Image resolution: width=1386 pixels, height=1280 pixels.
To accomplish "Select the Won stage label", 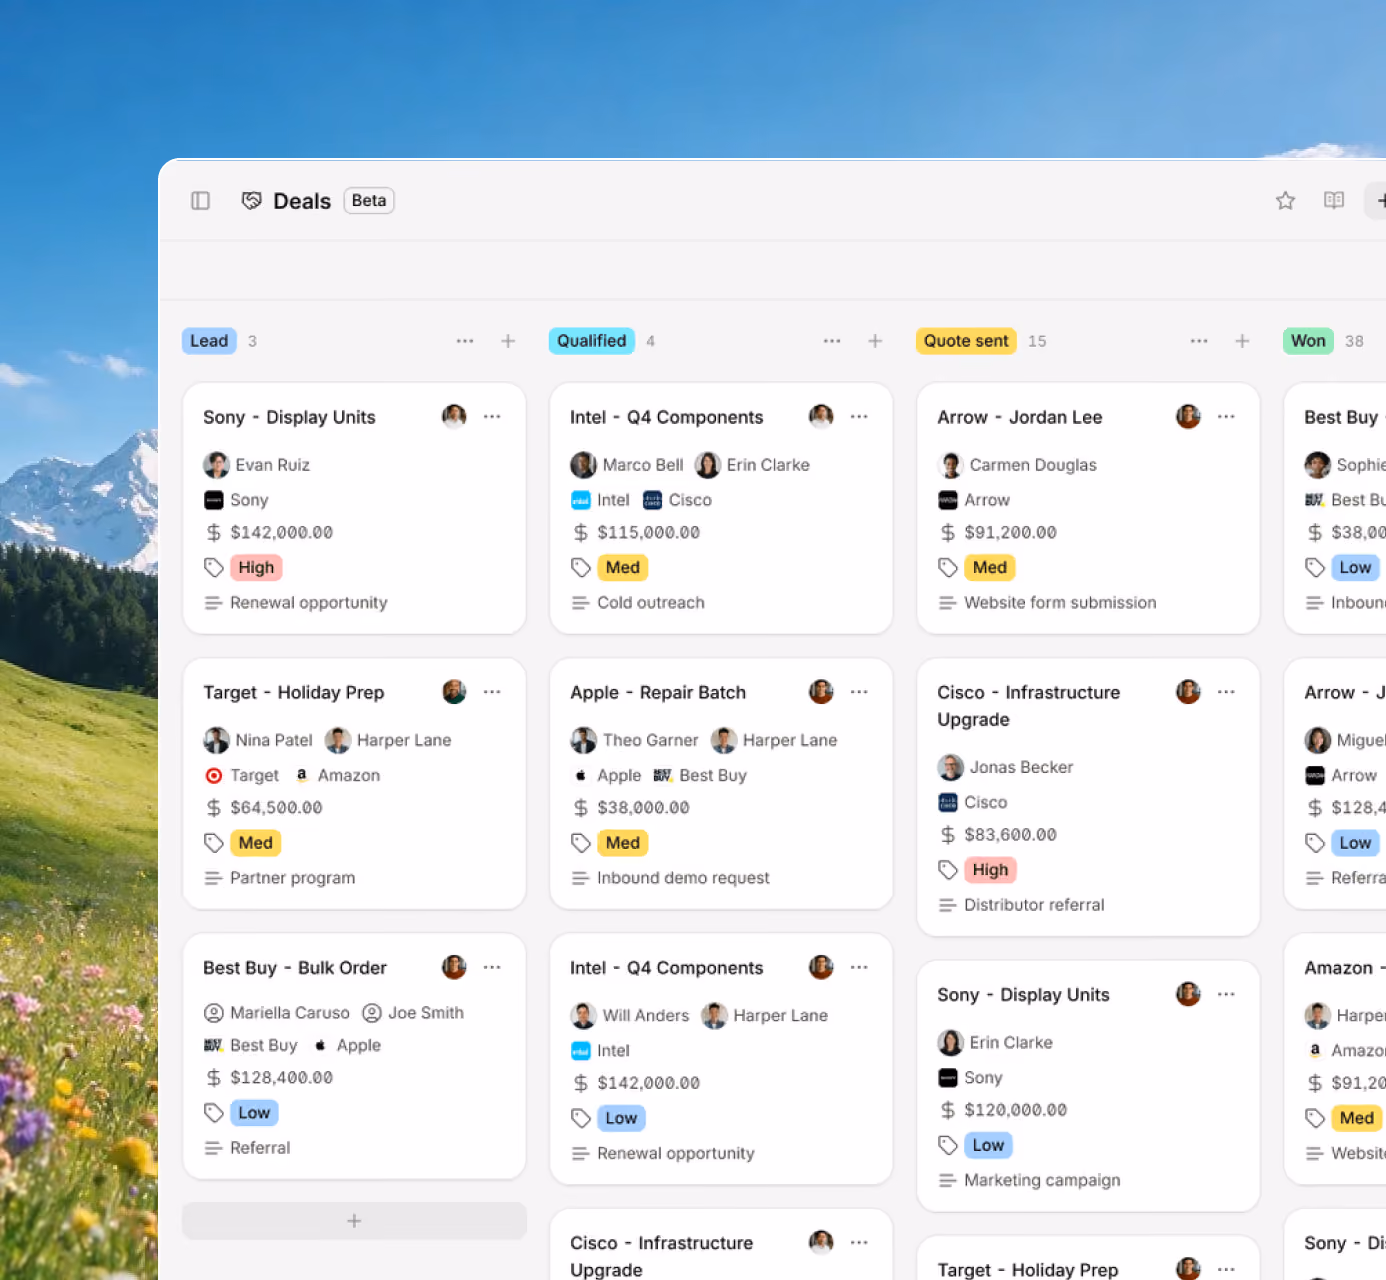I will pyautogui.click(x=1308, y=341).
